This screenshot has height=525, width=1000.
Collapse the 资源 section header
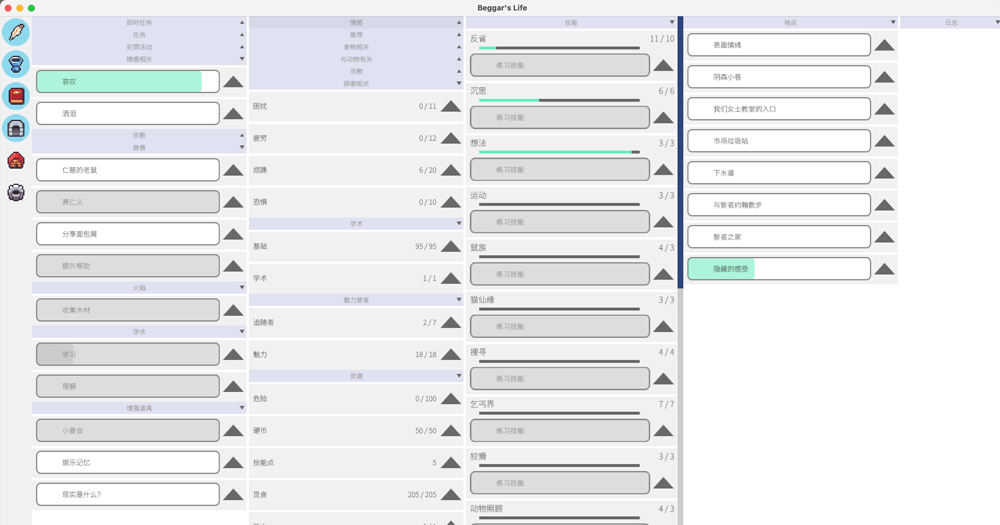[x=356, y=376]
